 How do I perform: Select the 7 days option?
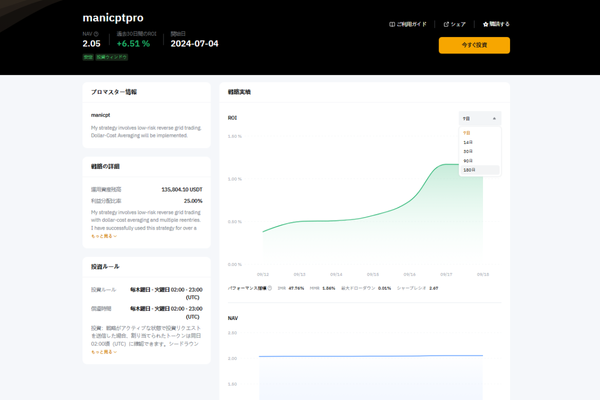[467, 132]
